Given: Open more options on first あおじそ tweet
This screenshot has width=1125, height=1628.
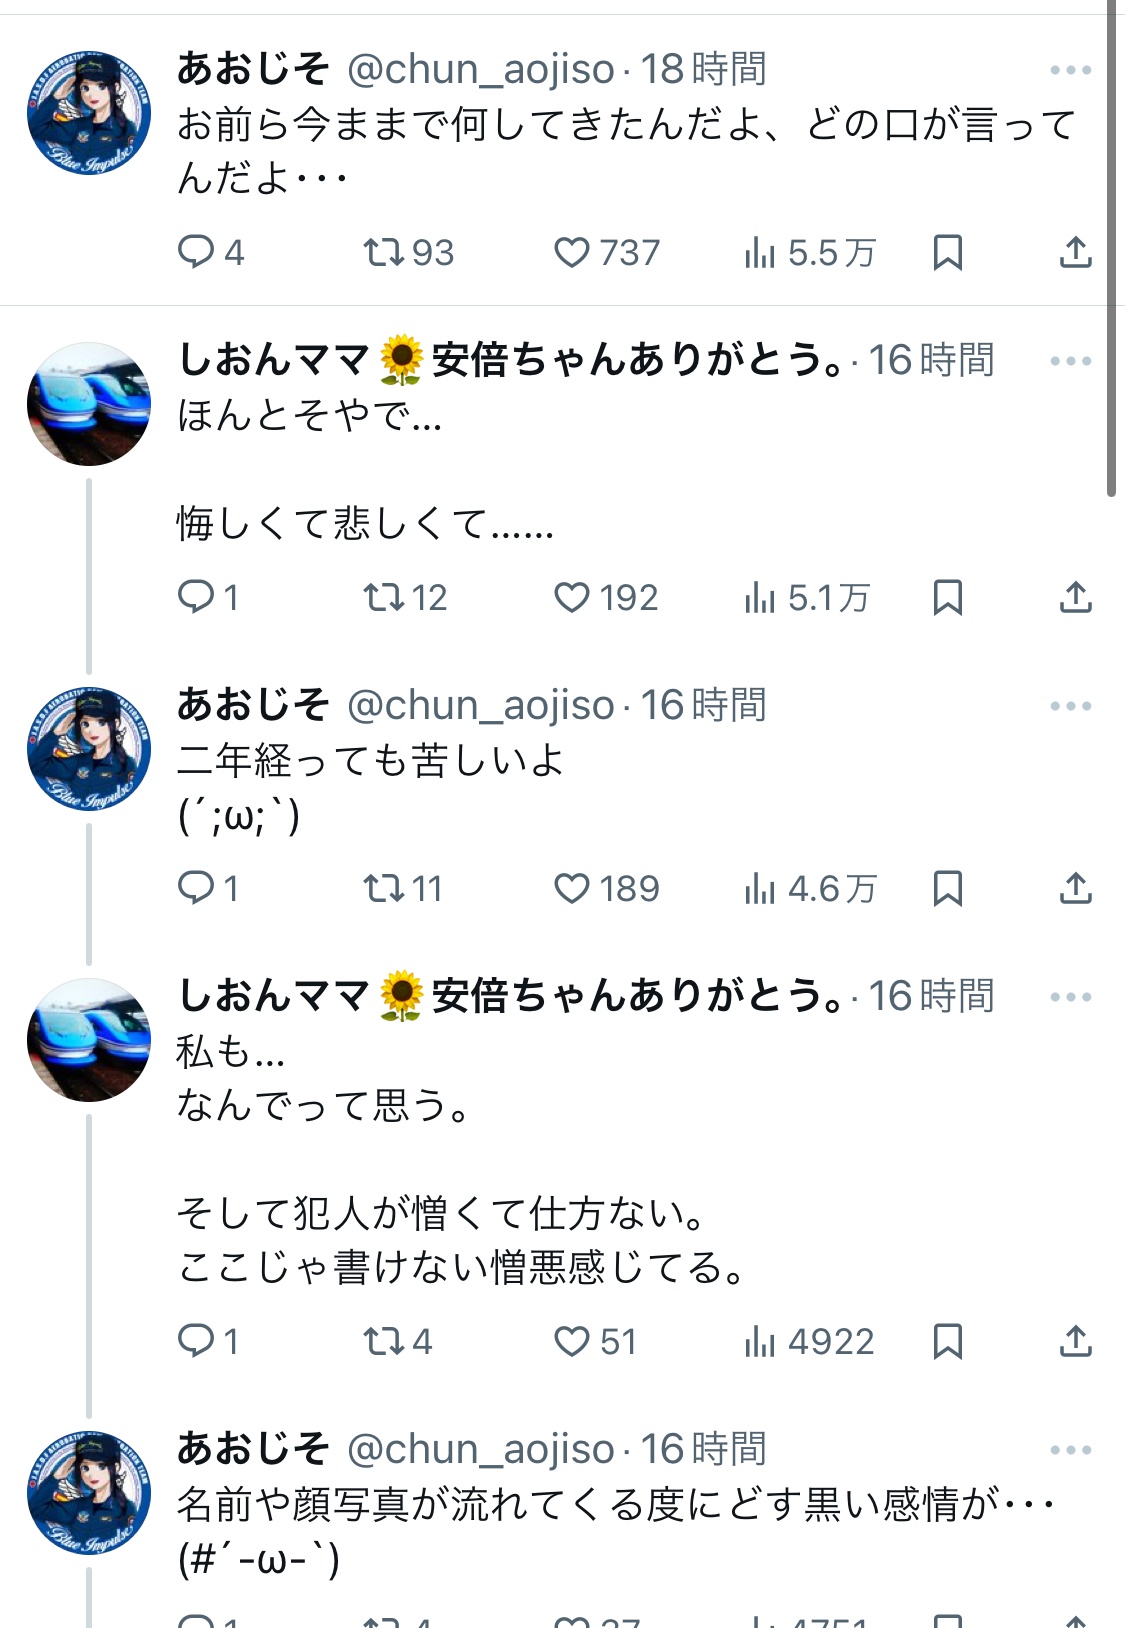Looking at the screenshot, I should click(1070, 70).
